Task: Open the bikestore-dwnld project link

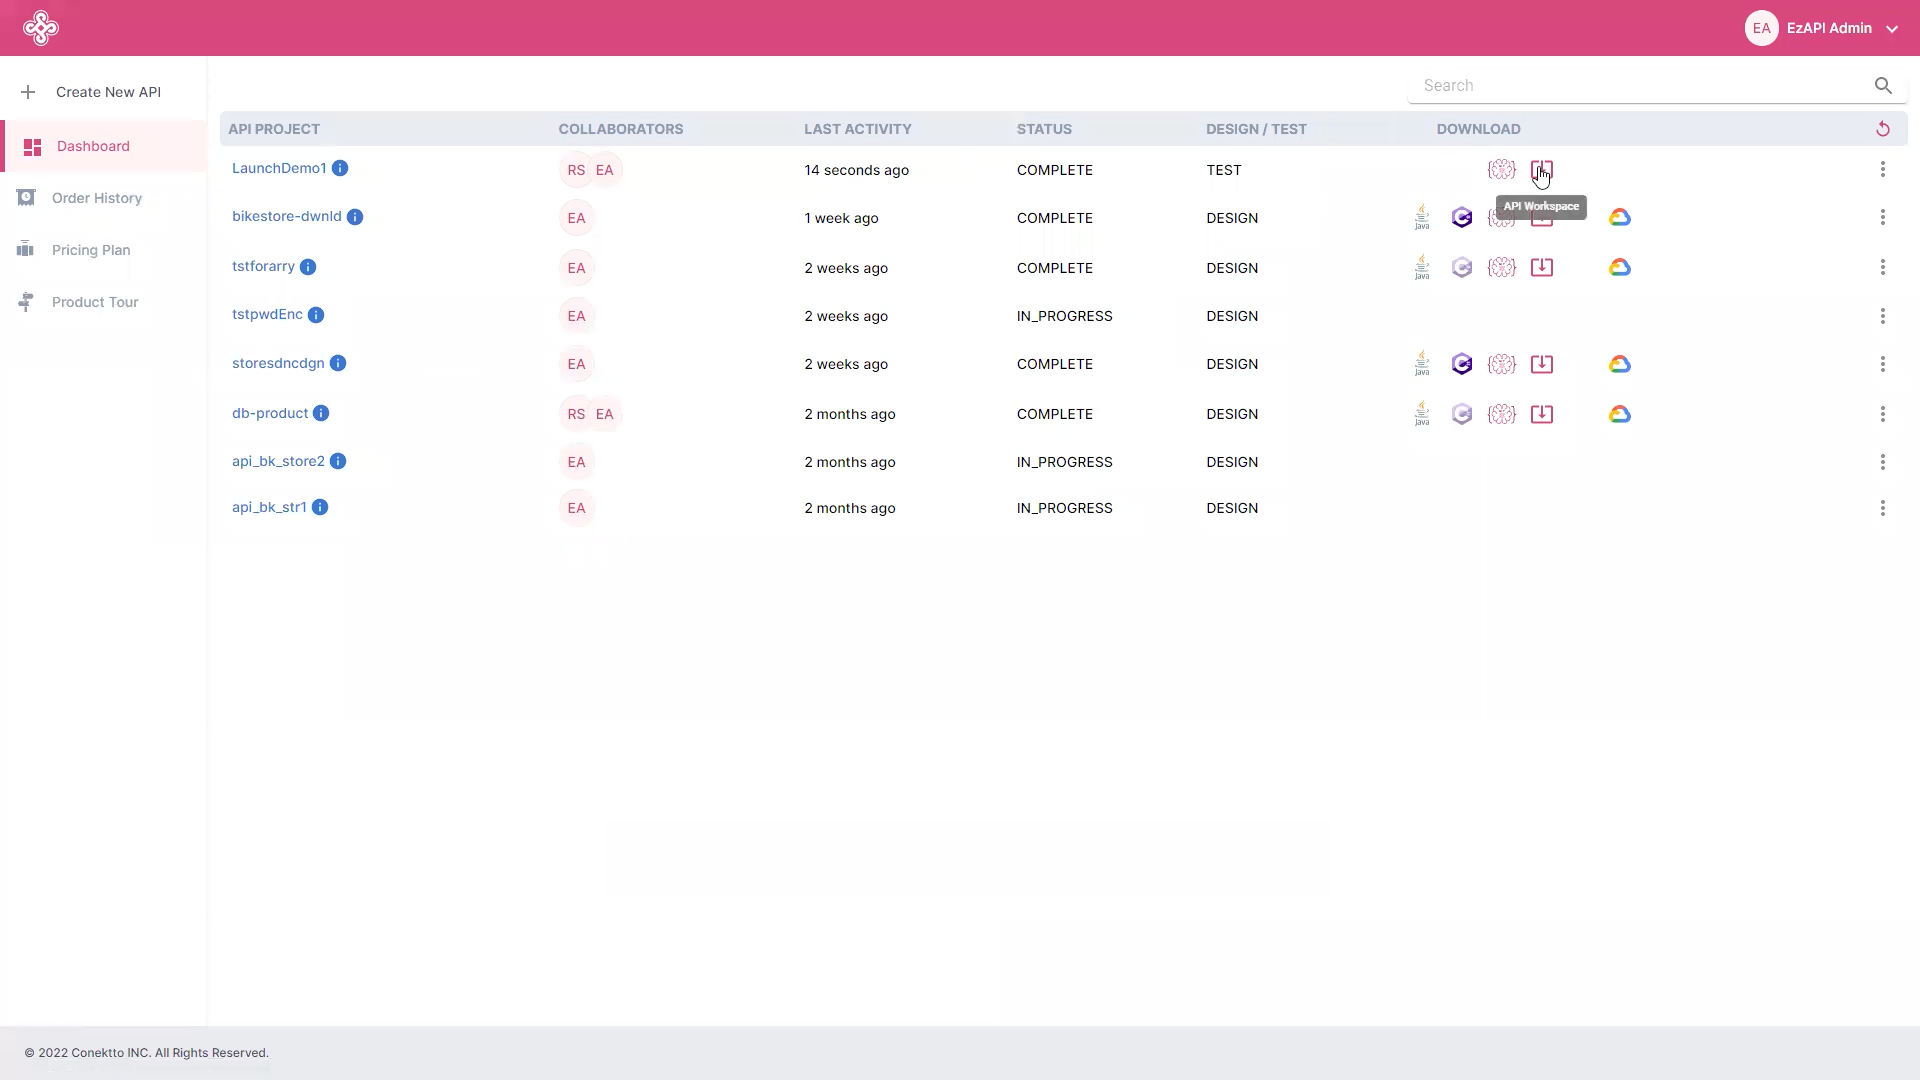Action: (x=286, y=216)
